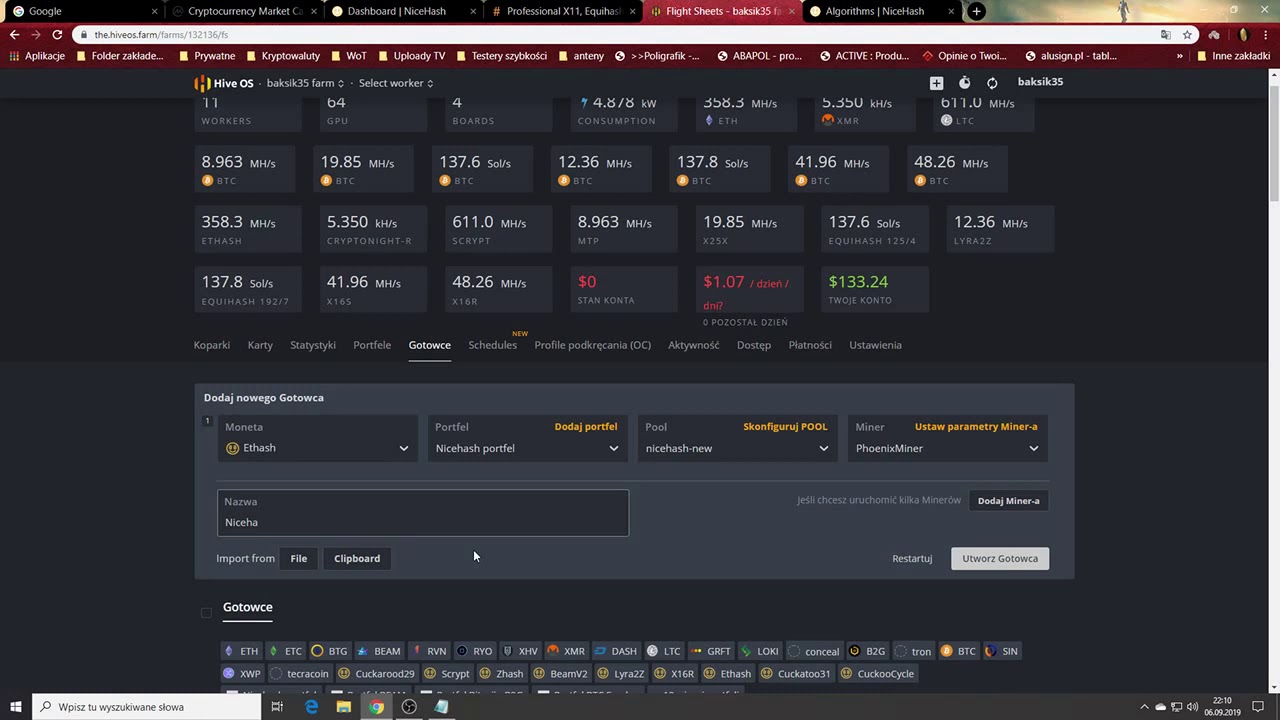
Task: Filter flight sheets by SIN coin tag
Action: pos(1002,651)
